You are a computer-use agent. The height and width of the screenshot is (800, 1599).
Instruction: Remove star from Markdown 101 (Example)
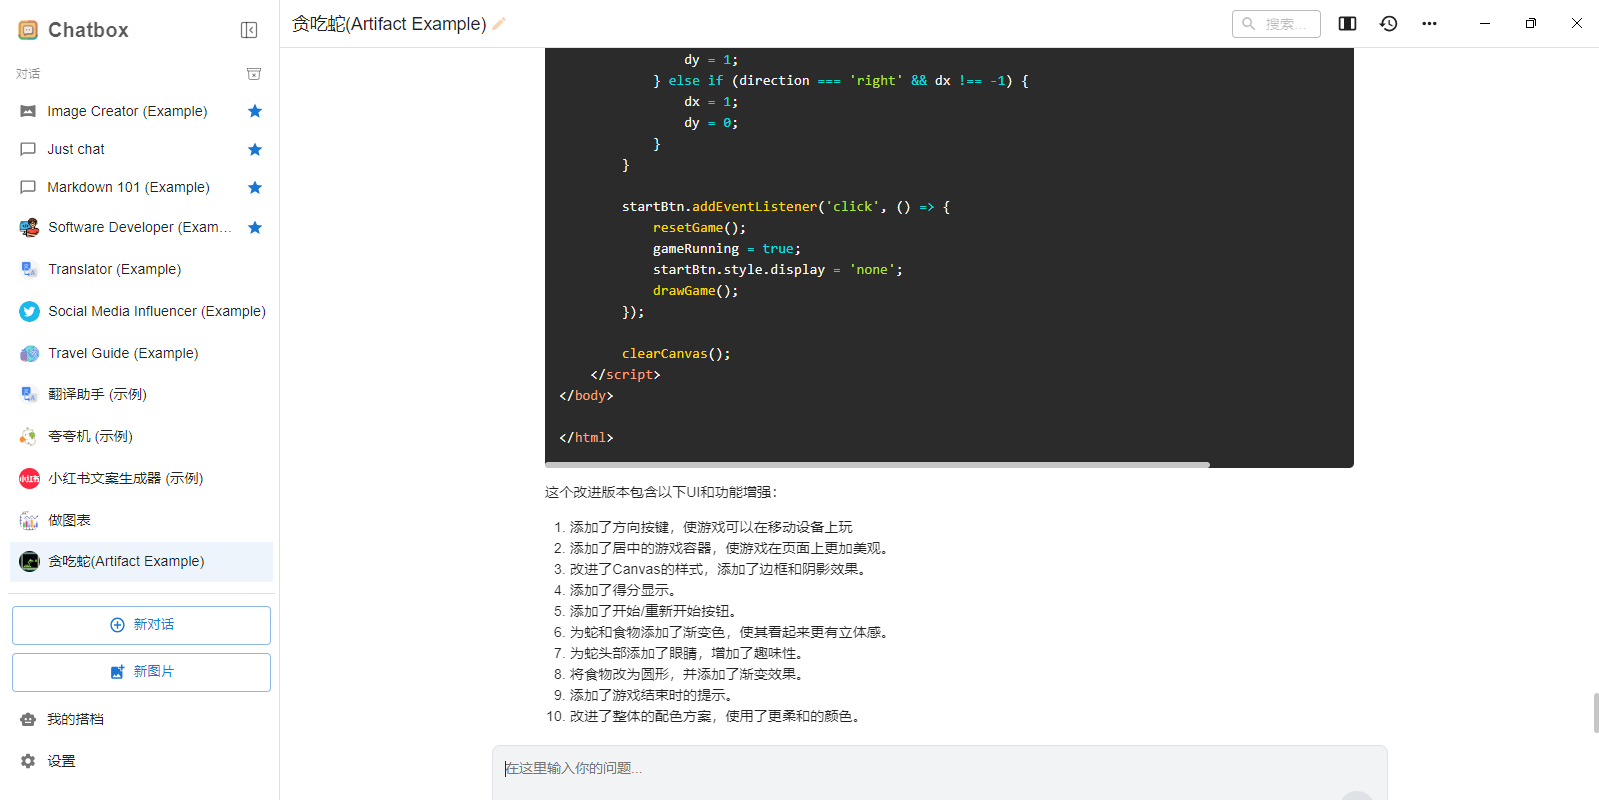(x=255, y=187)
